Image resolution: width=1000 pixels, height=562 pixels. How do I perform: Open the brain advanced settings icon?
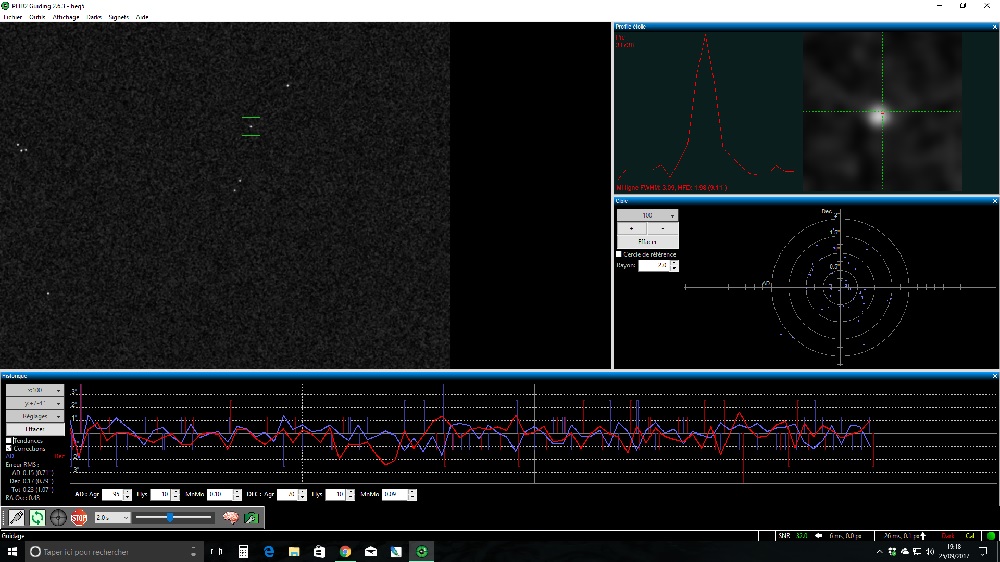point(231,517)
